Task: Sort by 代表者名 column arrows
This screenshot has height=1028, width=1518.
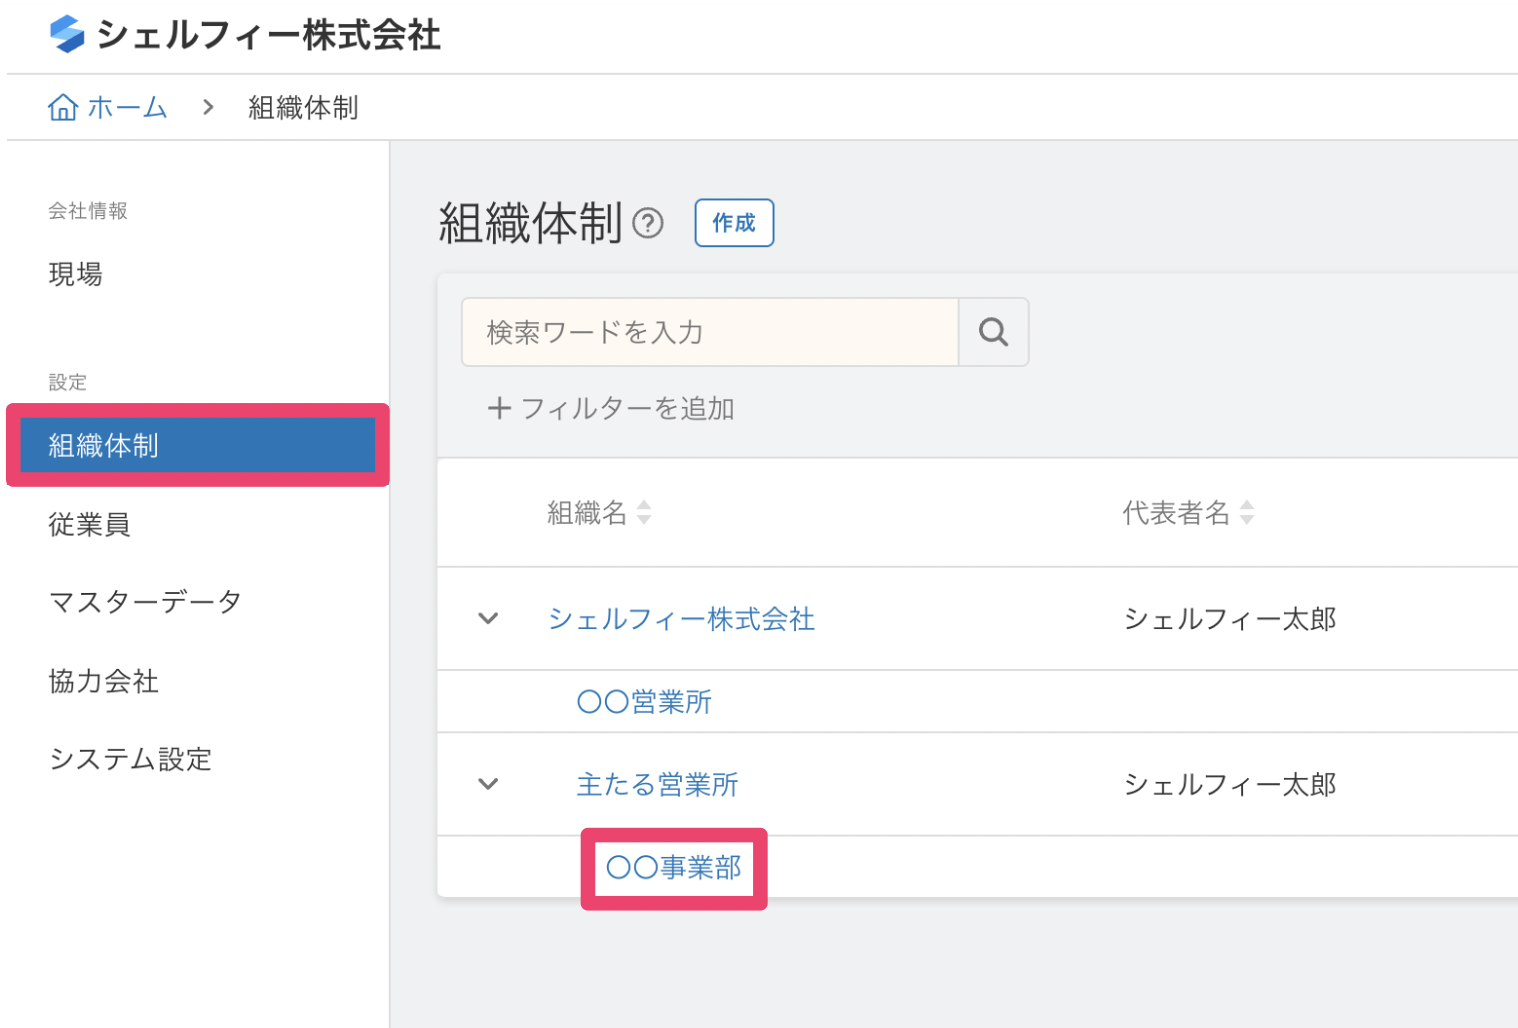Action: pos(1247,513)
